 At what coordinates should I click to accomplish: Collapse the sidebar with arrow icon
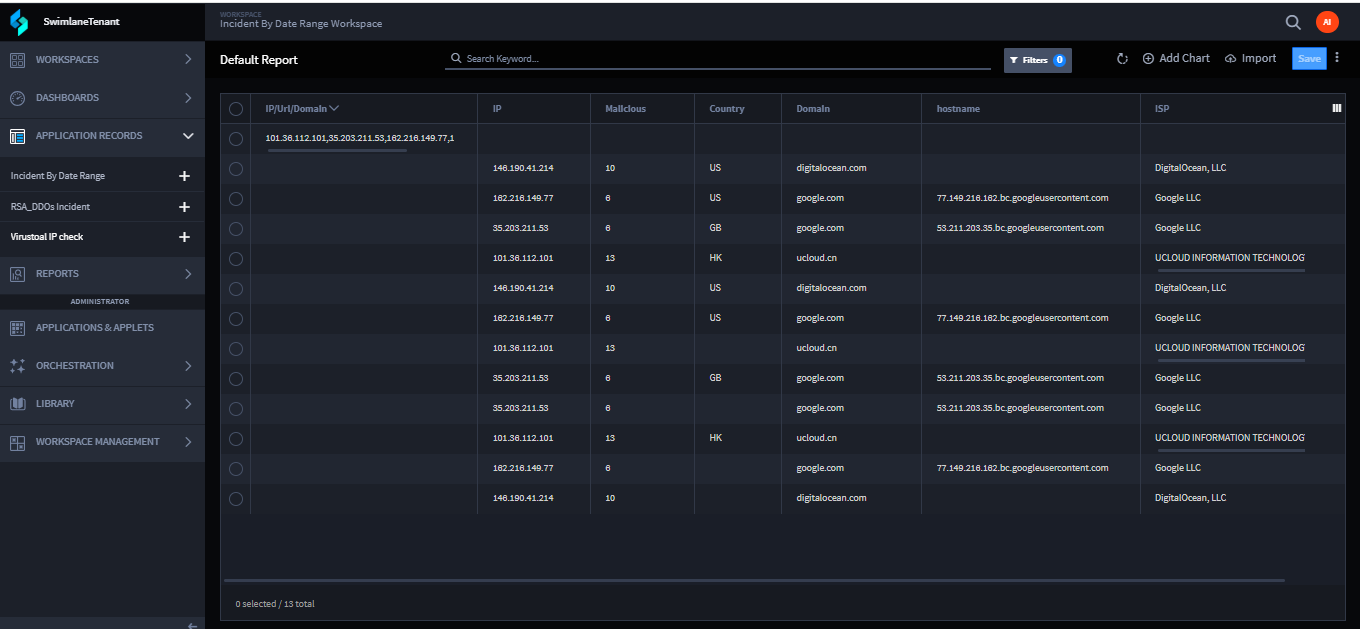click(x=193, y=625)
